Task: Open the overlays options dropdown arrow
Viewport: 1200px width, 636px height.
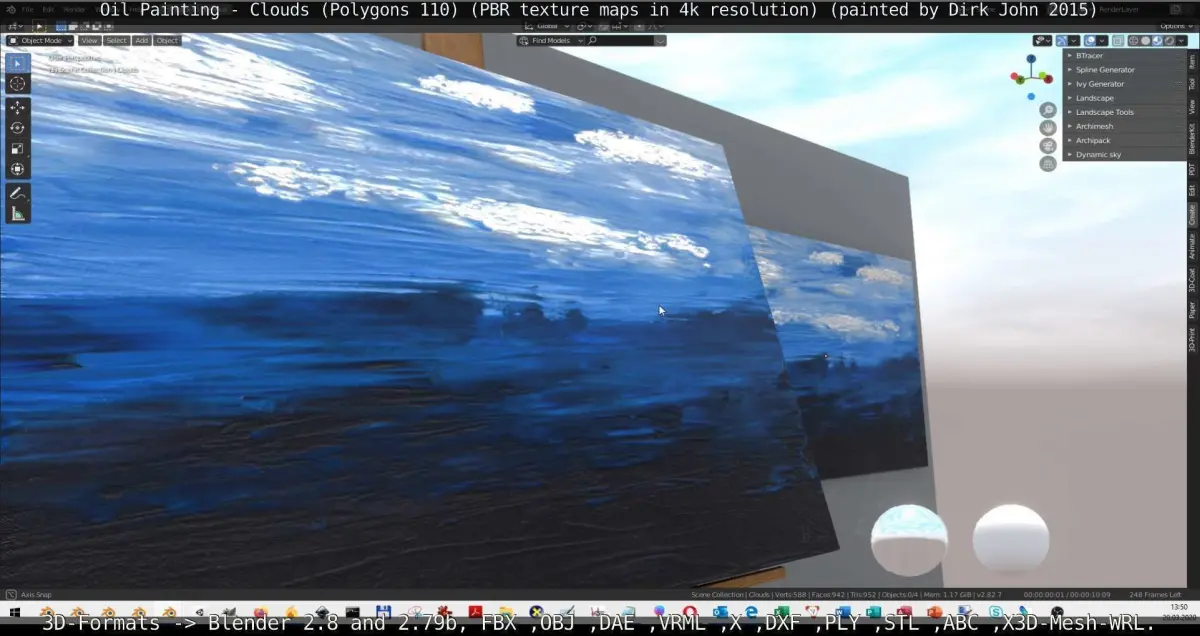Action: tap(1102, 41)
